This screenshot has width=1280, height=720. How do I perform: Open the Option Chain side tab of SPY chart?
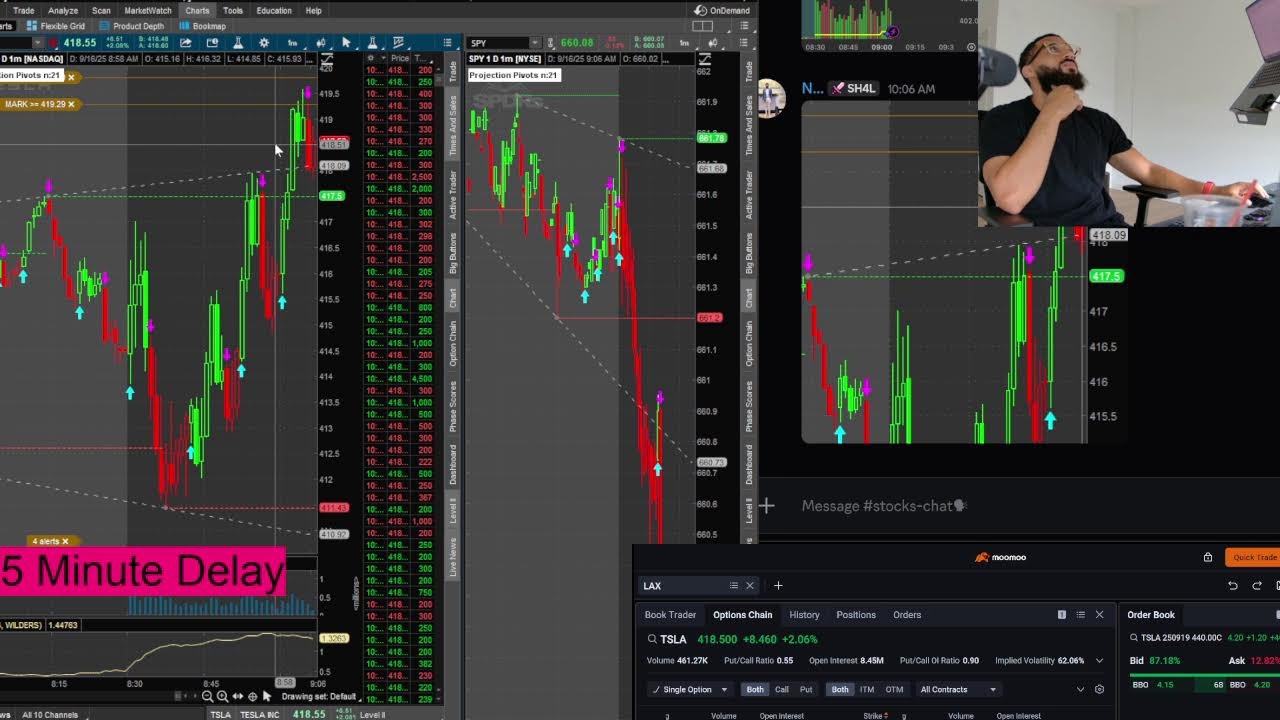click(749, 344)
